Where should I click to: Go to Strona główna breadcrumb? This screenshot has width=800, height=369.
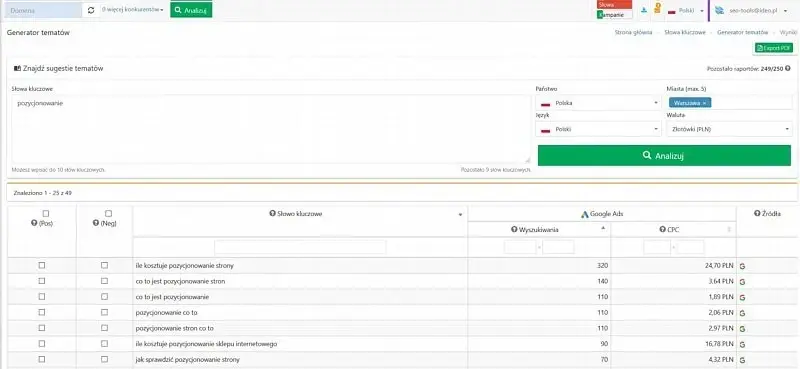click(x=633, y=32)
